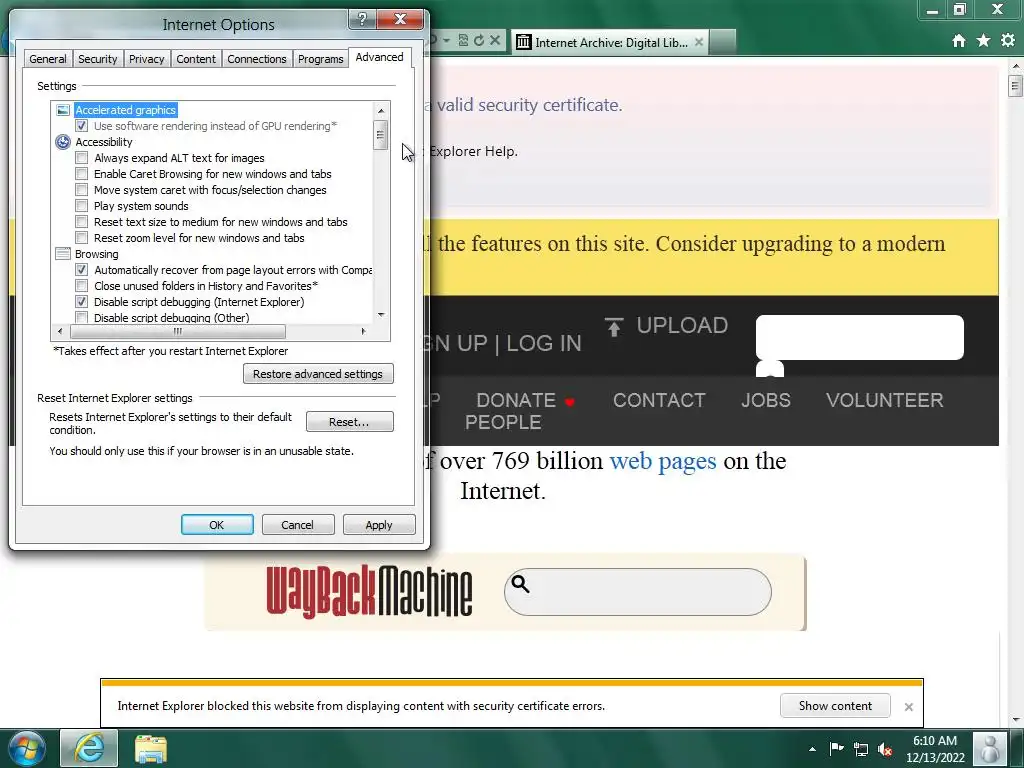Check Close unused folders in History and Favorites
This screenshot has width=1024, height=768.
[x=82, y=285]
